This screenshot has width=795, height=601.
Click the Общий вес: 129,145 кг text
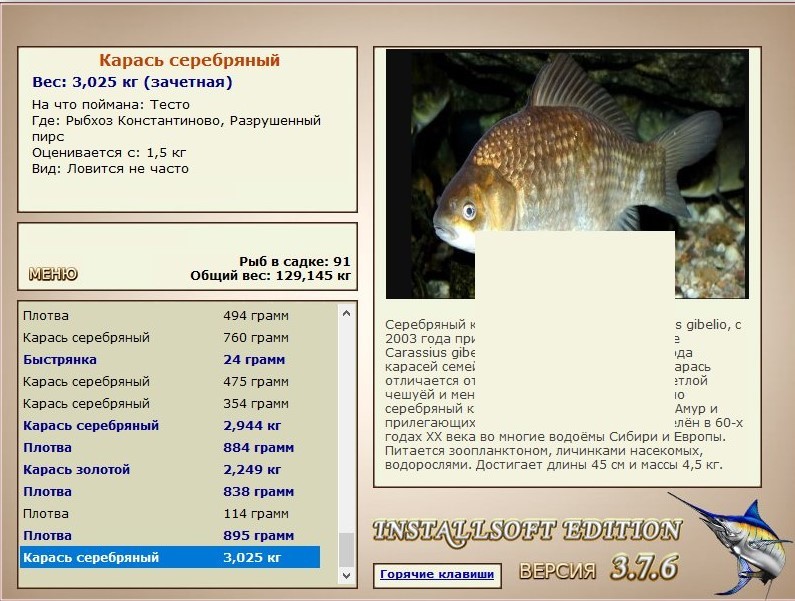(x=271, y=276)
